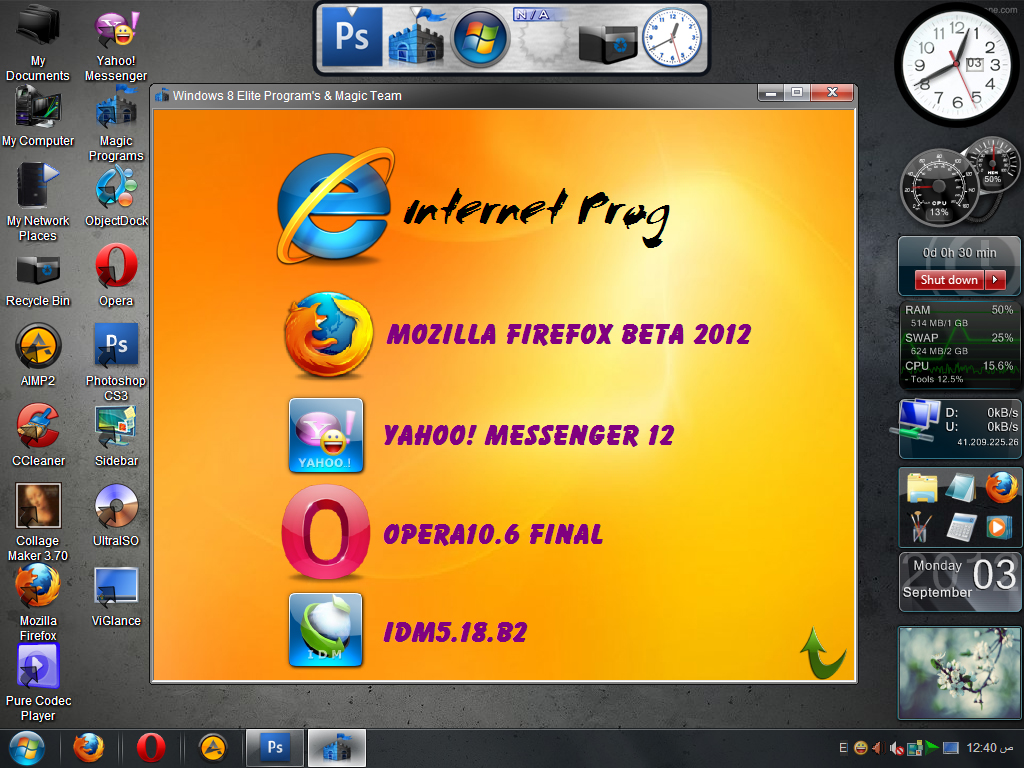Open the Windows Start menu
This screenshot has width=1024, height=768.
(28, 747)
